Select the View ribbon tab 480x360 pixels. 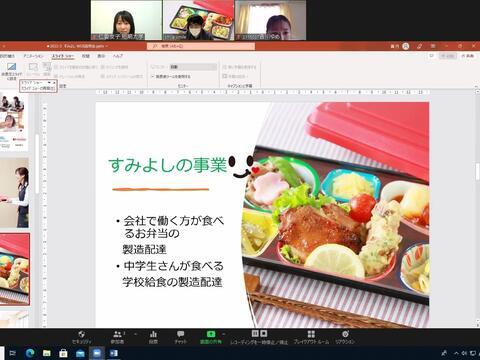pos(101,56)
